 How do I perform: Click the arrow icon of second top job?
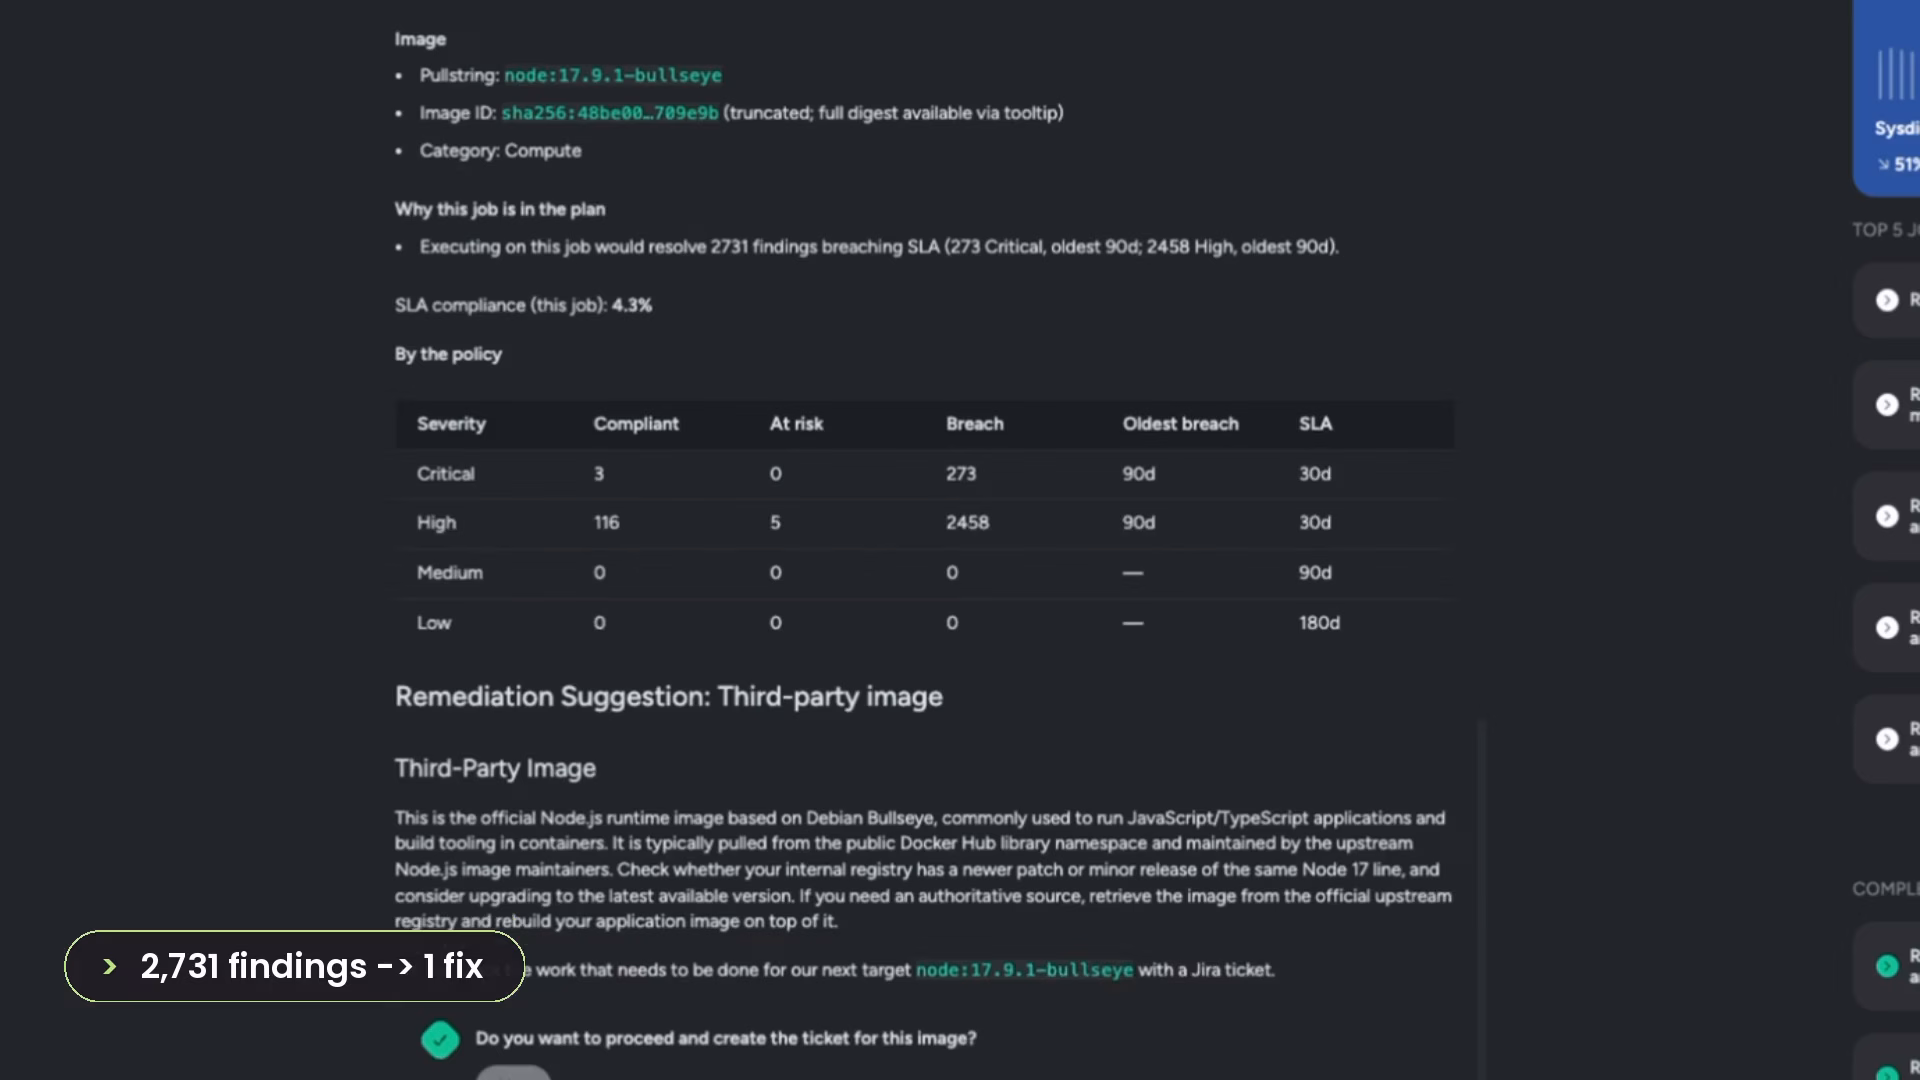point(1886,405)
